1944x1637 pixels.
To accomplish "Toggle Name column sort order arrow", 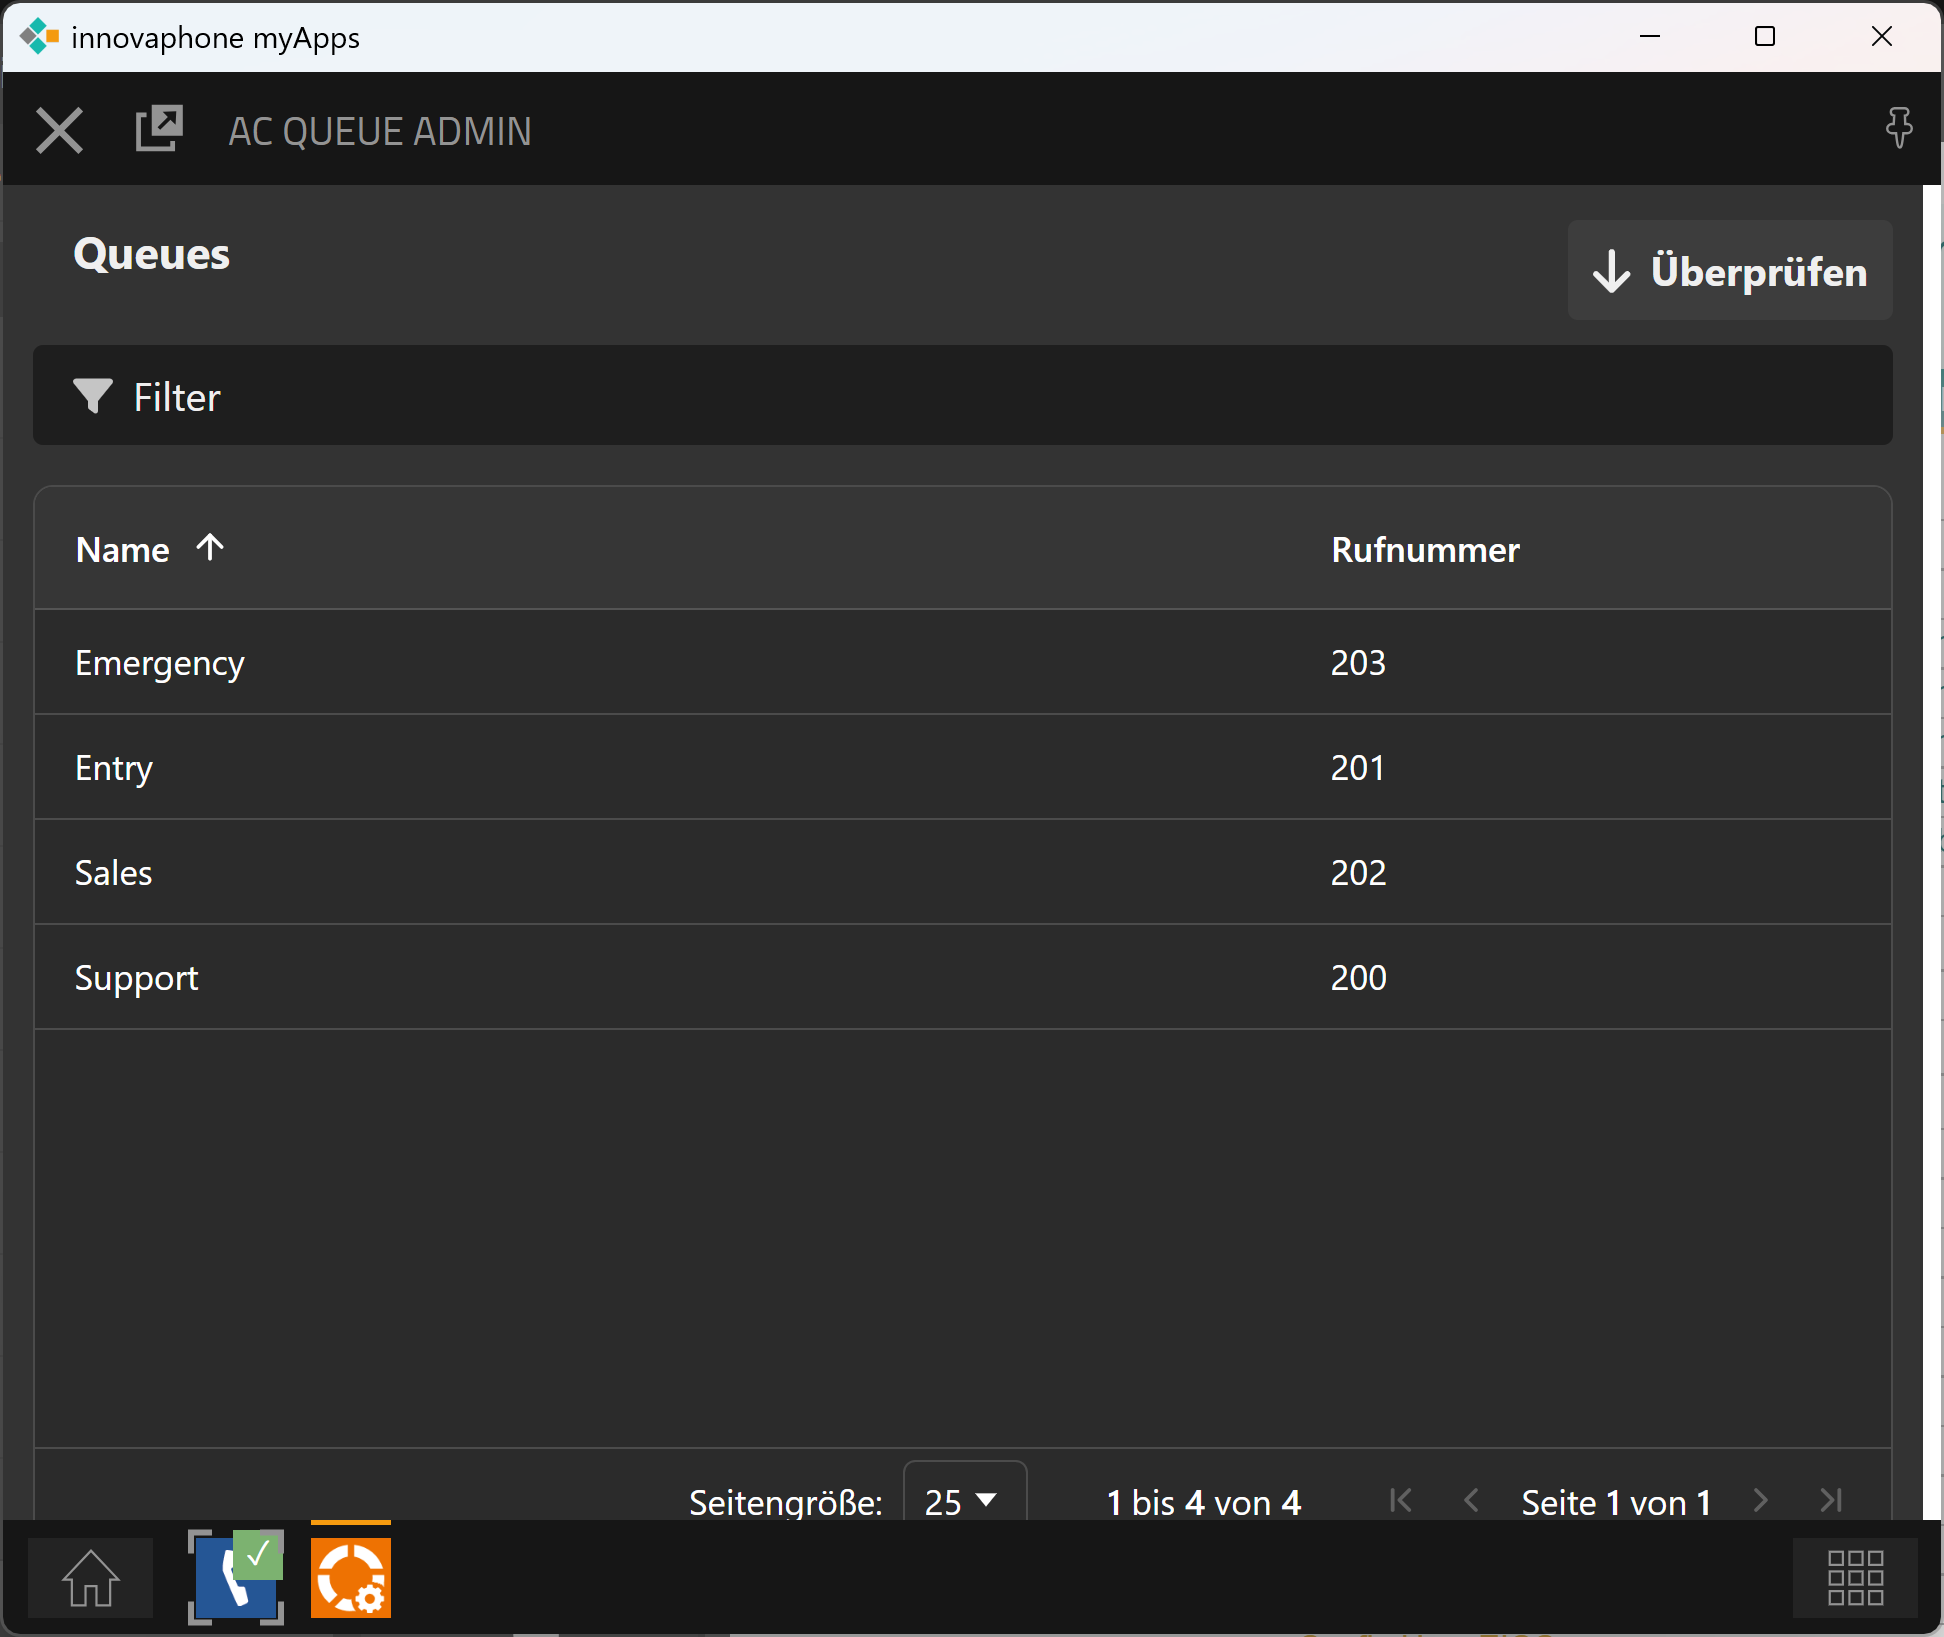I will point(210,547).
